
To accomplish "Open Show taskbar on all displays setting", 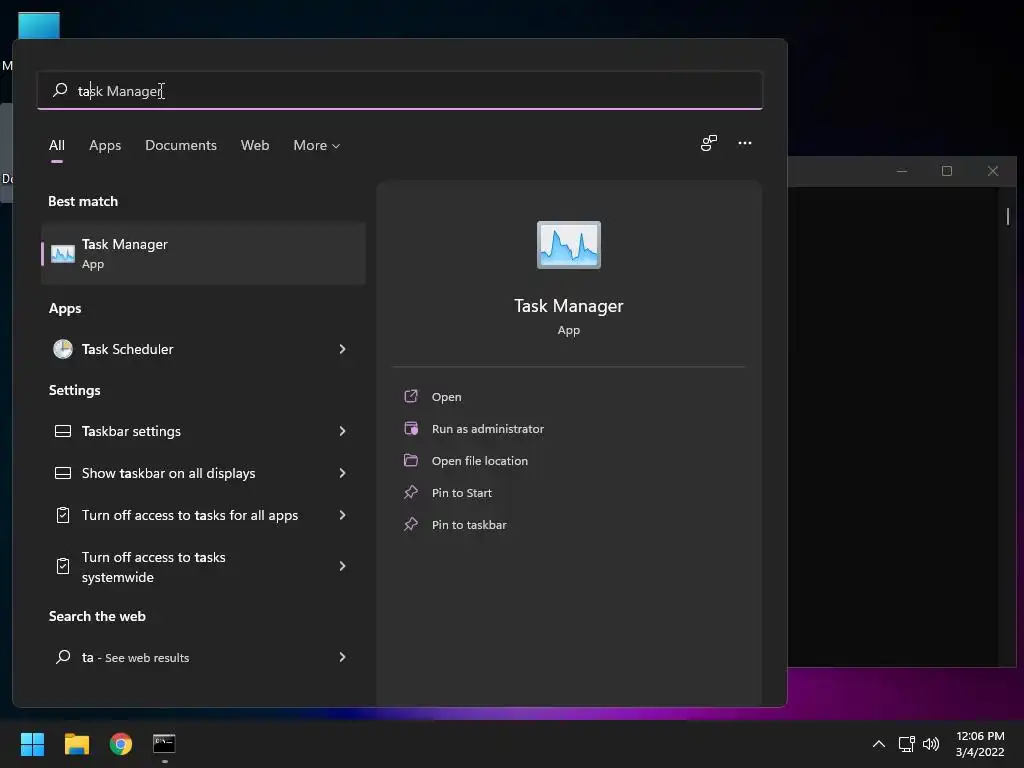I will tap(203, 473).
